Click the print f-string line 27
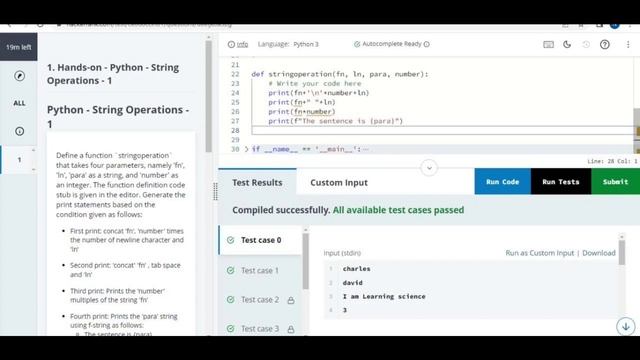The image size is (640, 360). click(x=336, y=121)
